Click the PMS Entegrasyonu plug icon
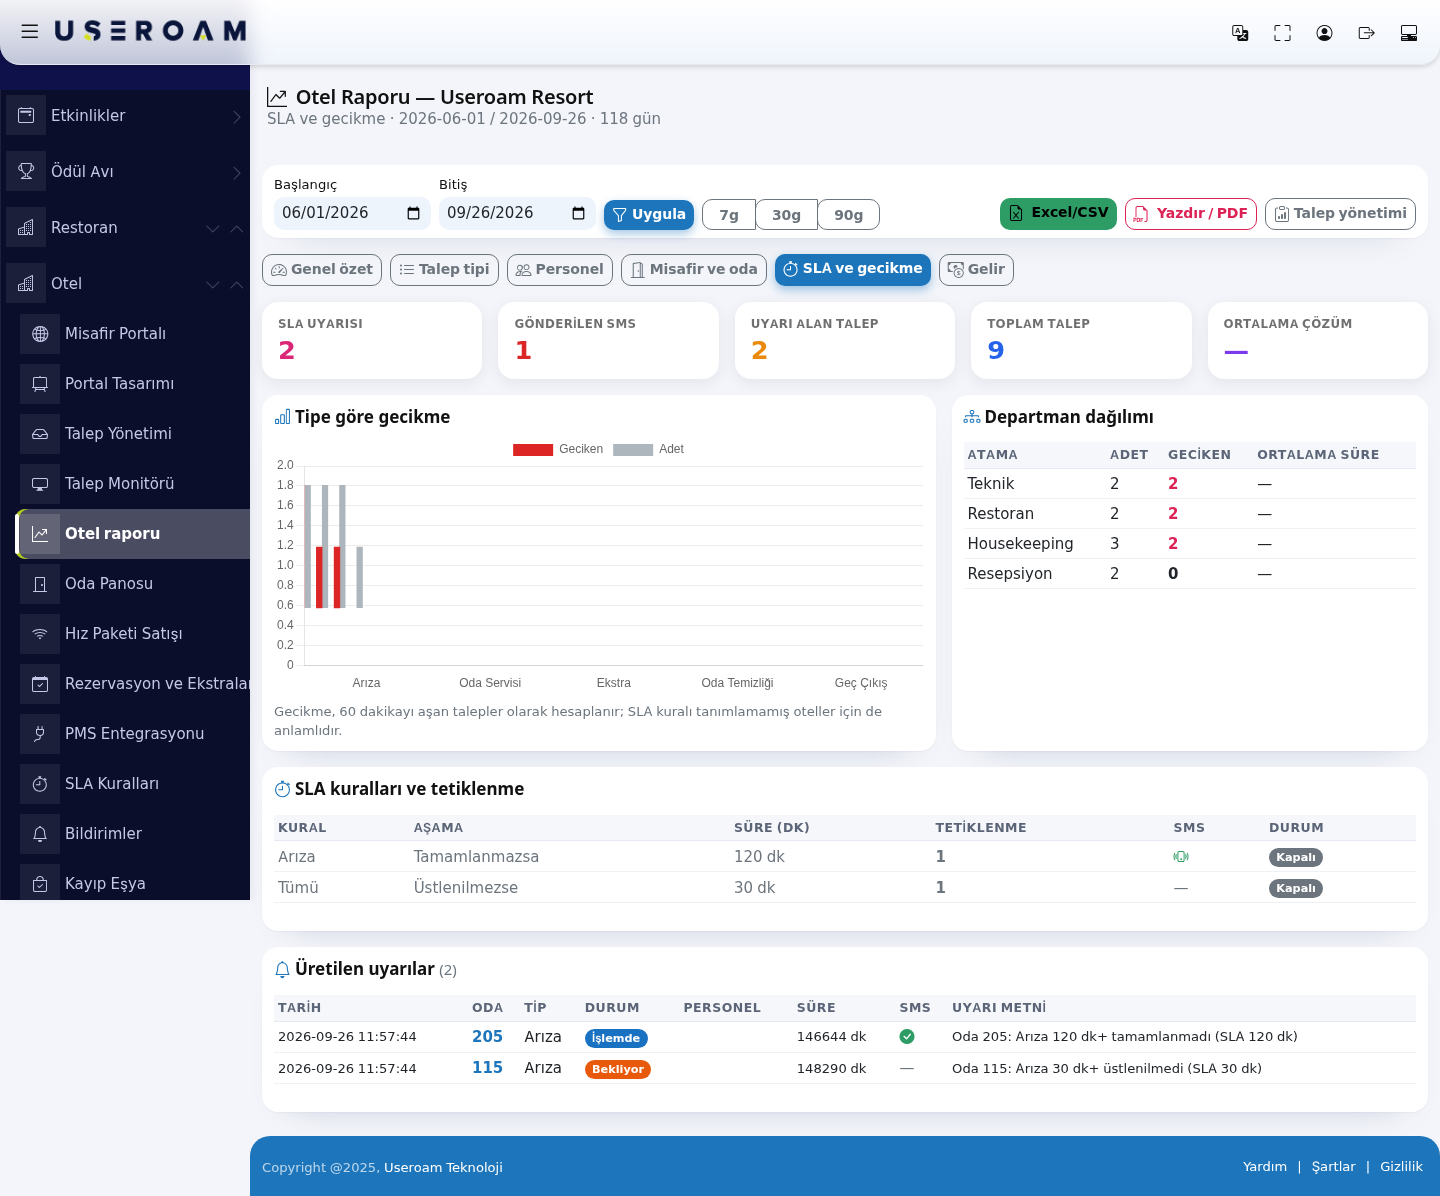The image size is (1440, 1196). [x=40, y=734]
